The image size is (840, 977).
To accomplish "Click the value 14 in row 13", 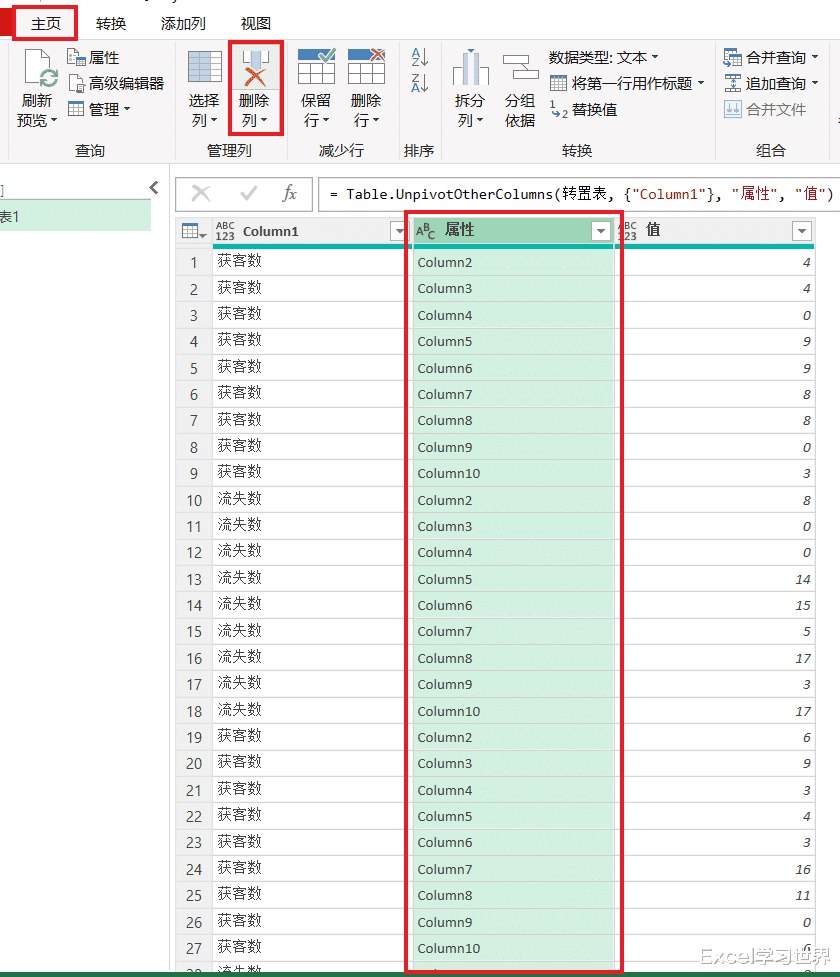I will (803, 579).
